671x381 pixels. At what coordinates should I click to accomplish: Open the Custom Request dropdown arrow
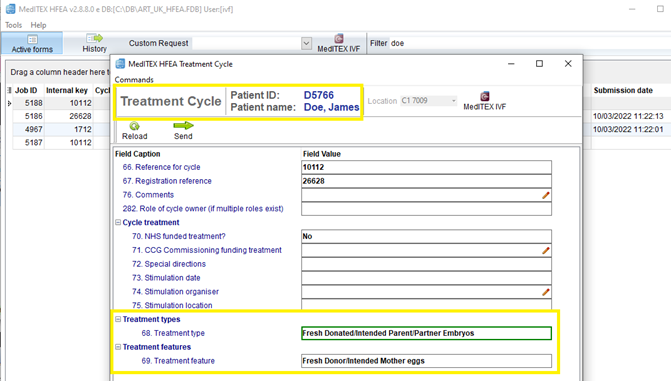click(x=306, y=43)
